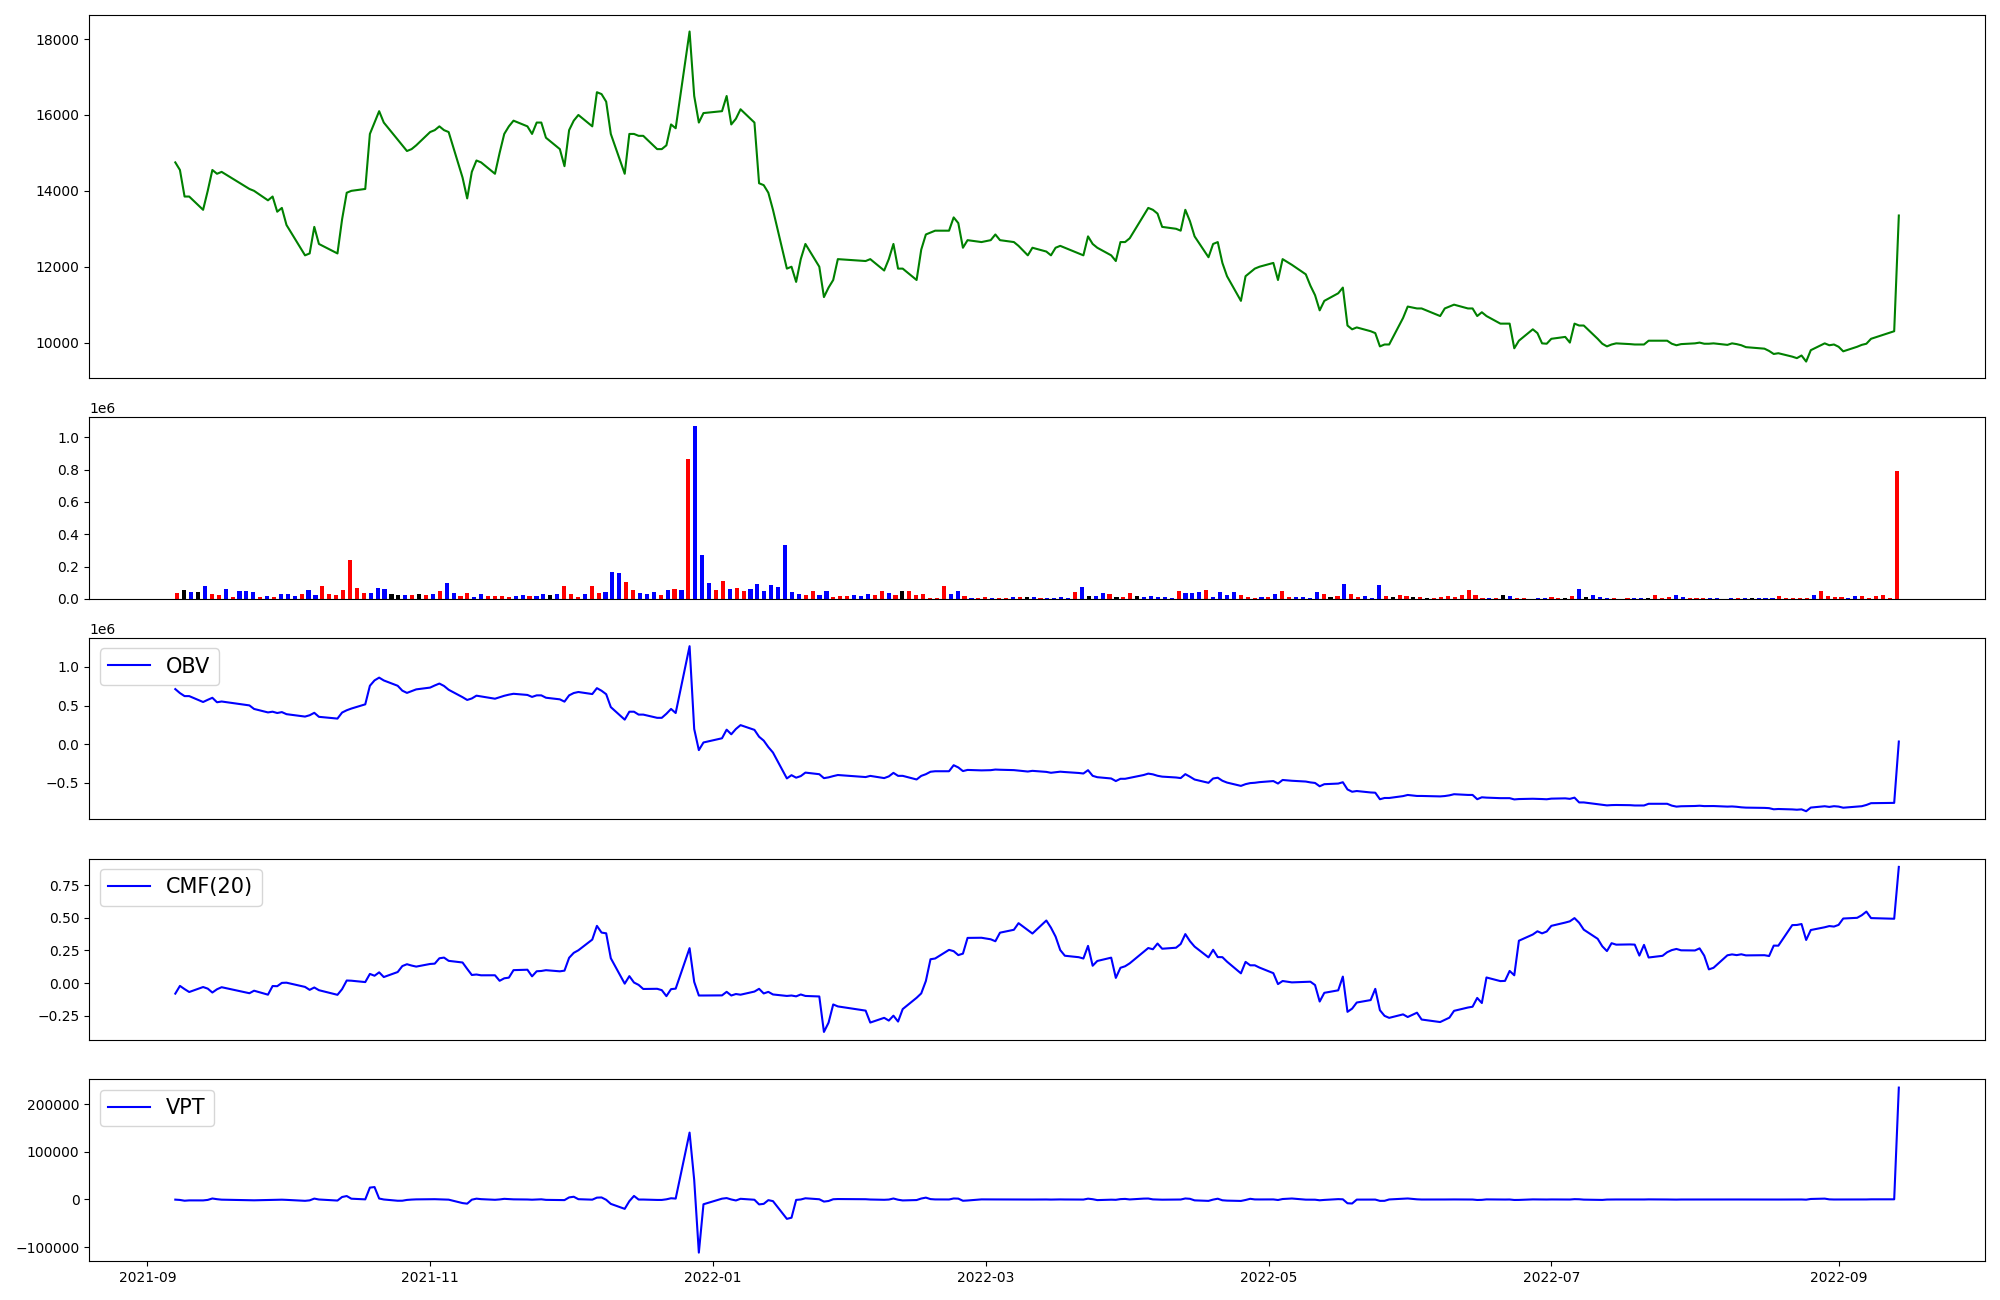Click the 2021-11 x-axis tick label
Screen dimensions: 2000x1300
point(430,1277)
